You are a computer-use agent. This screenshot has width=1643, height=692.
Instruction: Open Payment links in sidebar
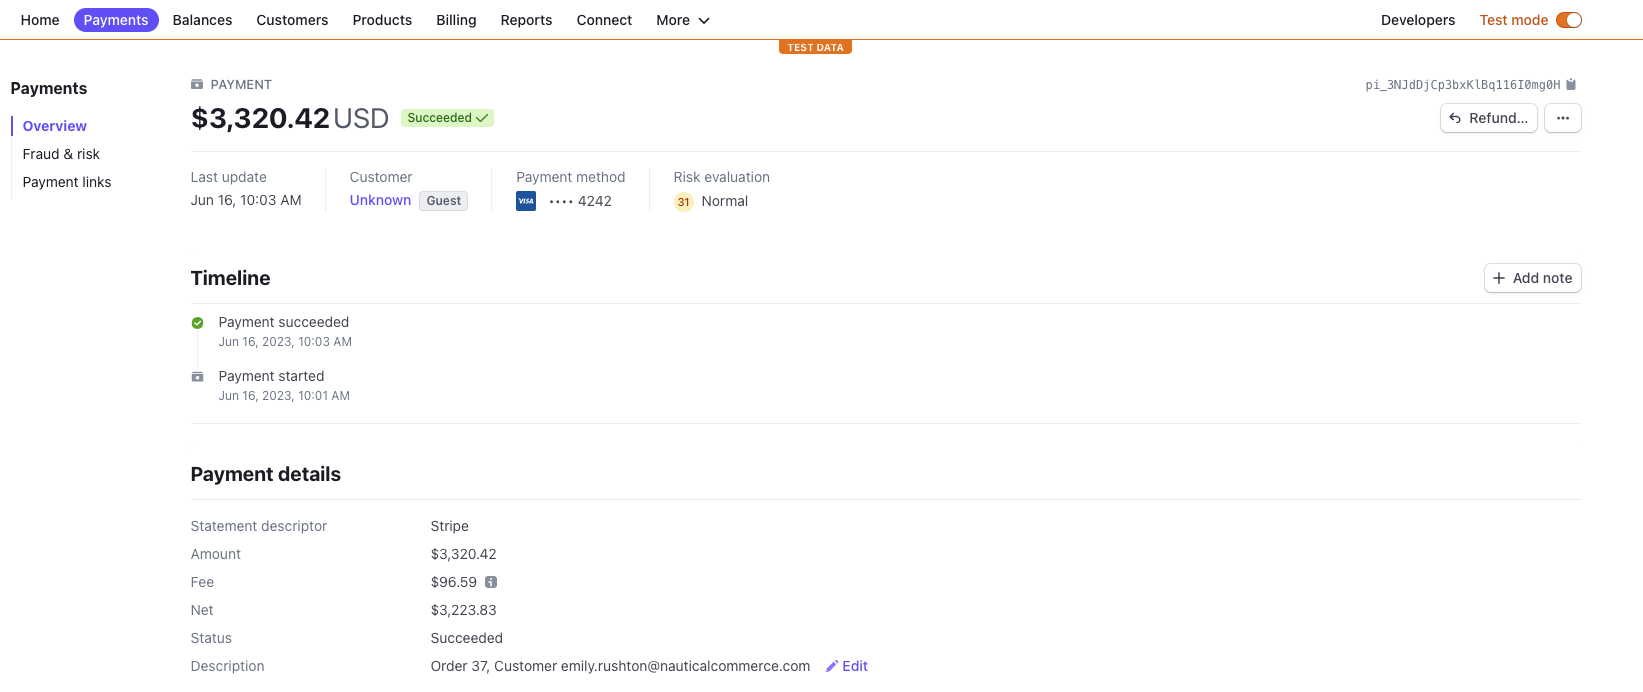coord(67,182)
